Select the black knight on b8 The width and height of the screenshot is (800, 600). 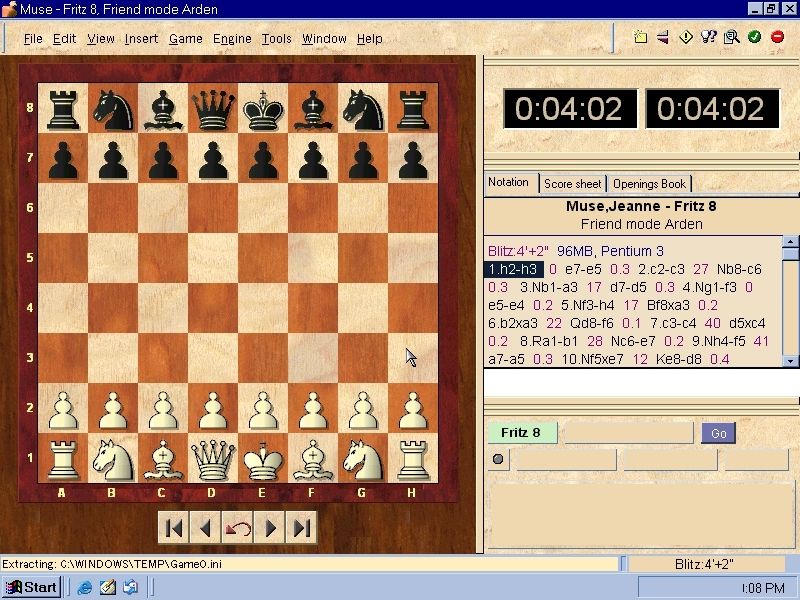pos(113,110)
